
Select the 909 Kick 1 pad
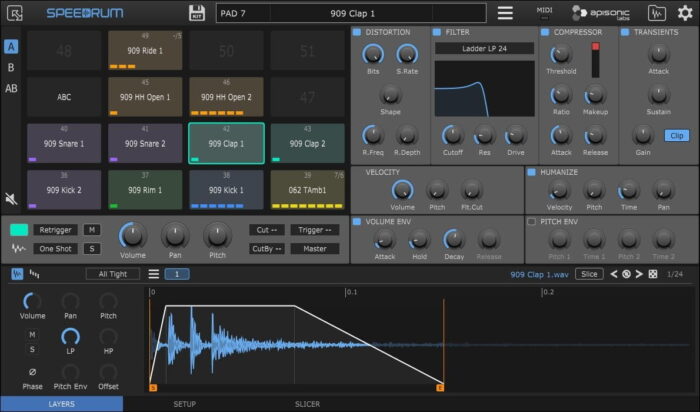coord(226,189)
